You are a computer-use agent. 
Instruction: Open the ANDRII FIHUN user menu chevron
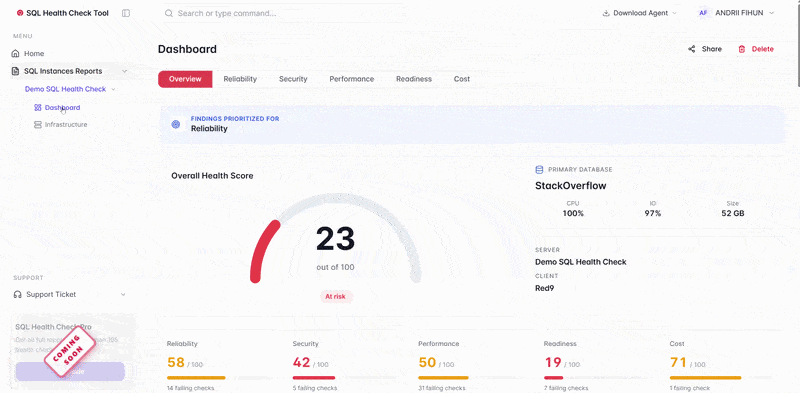tap(771, 13)
